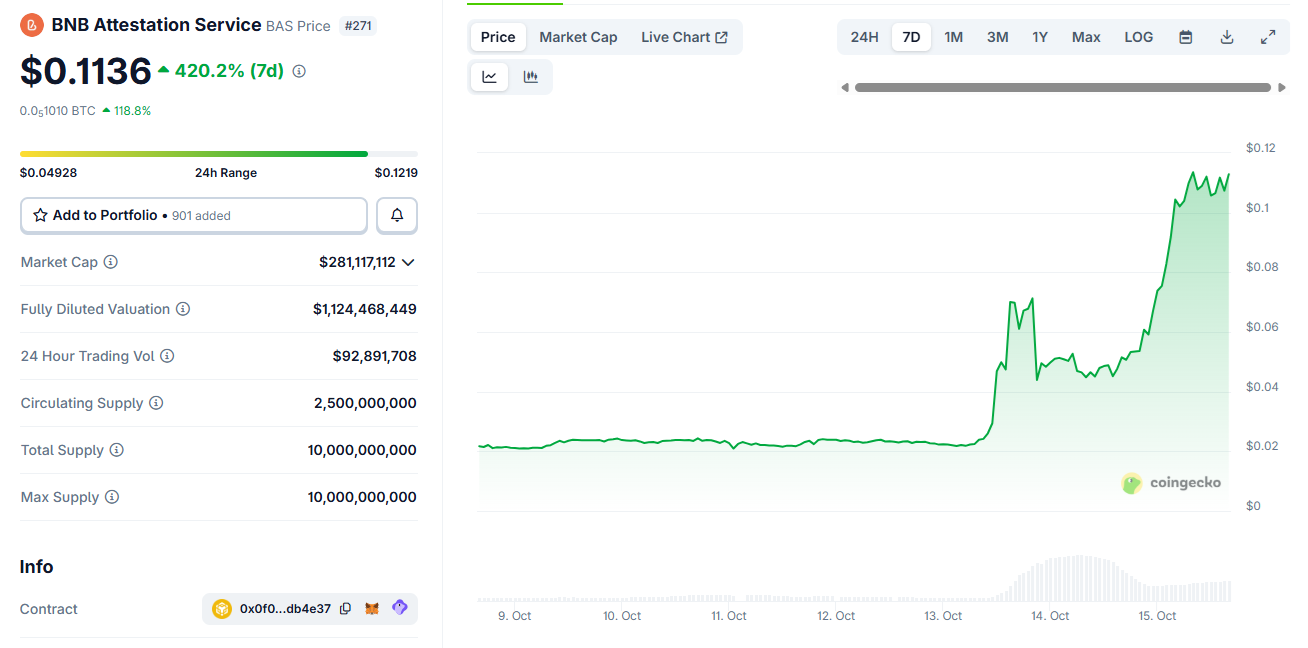Expand the Market Cap dropdown chevron
The width and height of the screenshot is (1308, 648).
[408, 262]
